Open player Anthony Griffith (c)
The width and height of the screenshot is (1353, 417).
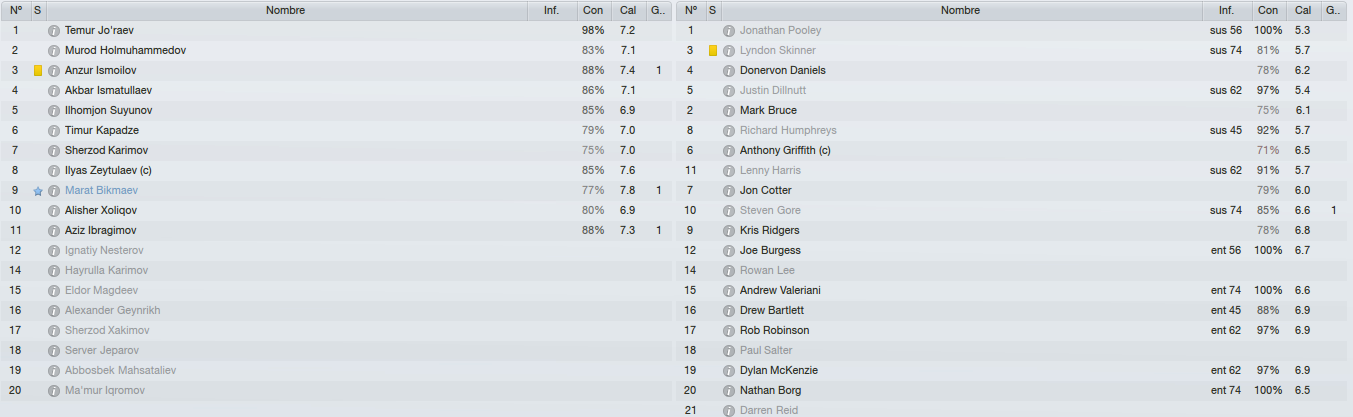point(785,151)
